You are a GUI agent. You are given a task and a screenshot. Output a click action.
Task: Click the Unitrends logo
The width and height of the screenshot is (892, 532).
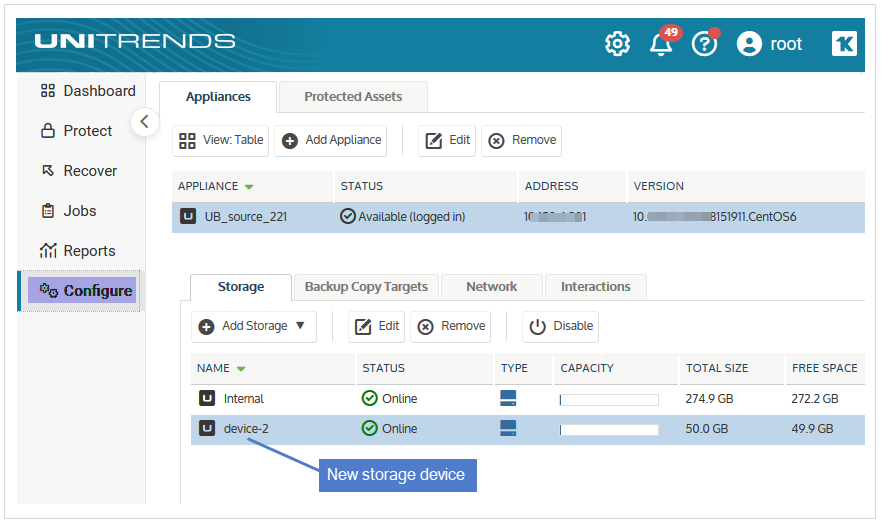coord(135,41)
